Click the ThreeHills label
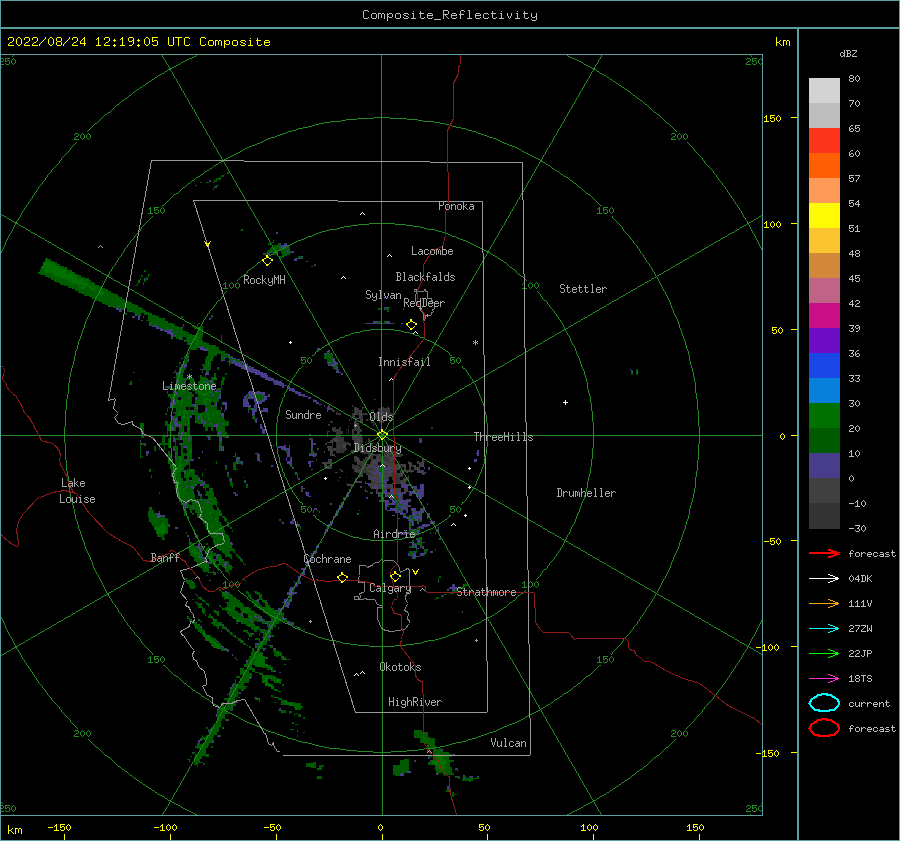The height and width of the screenshot is (841, 900). 503,437
